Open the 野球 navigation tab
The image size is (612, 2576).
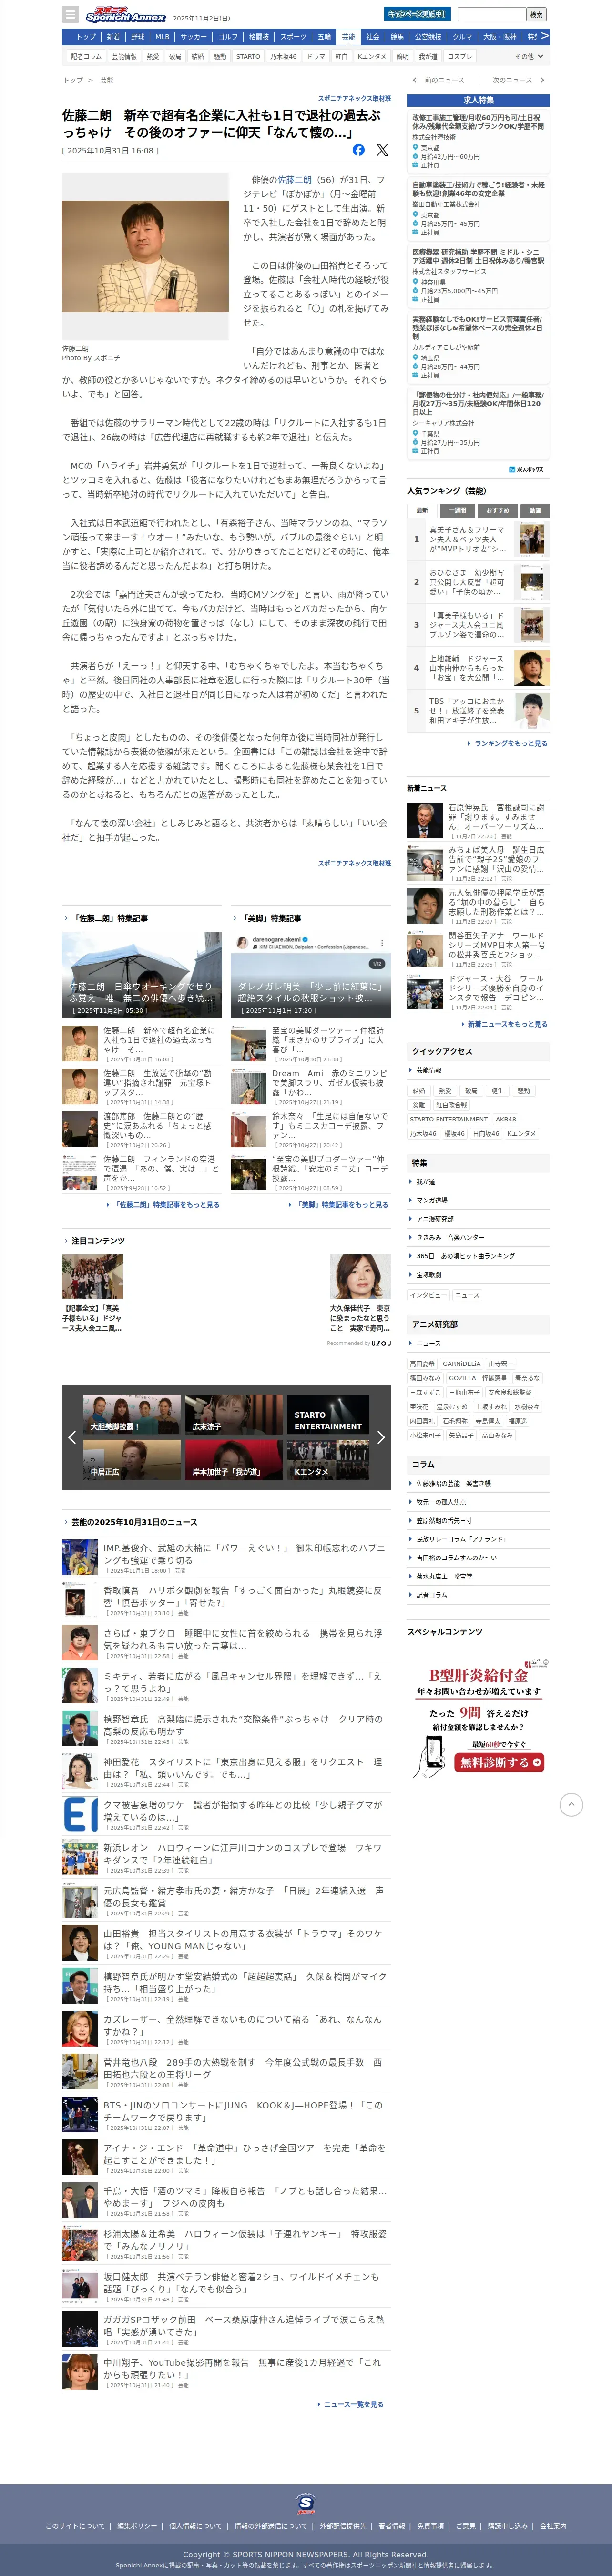pyautogui.click(x=138, y=37)
